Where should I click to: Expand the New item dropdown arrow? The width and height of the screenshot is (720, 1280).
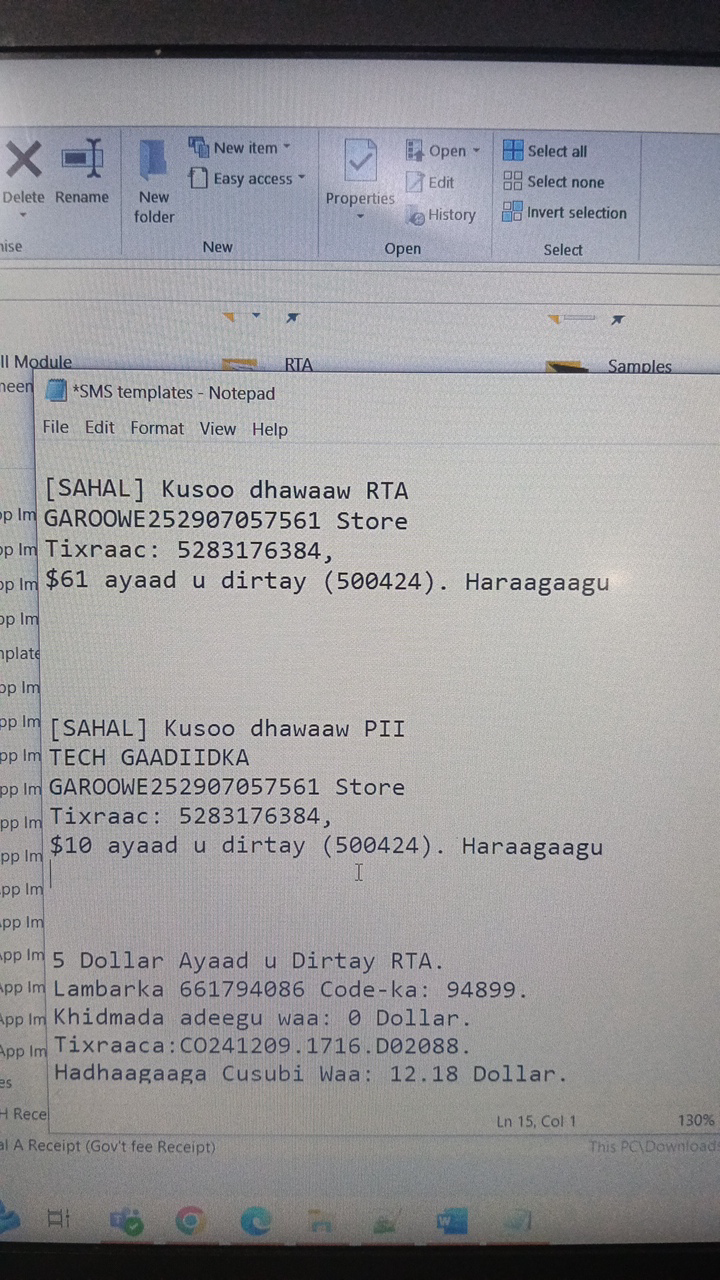click(287, 148)
